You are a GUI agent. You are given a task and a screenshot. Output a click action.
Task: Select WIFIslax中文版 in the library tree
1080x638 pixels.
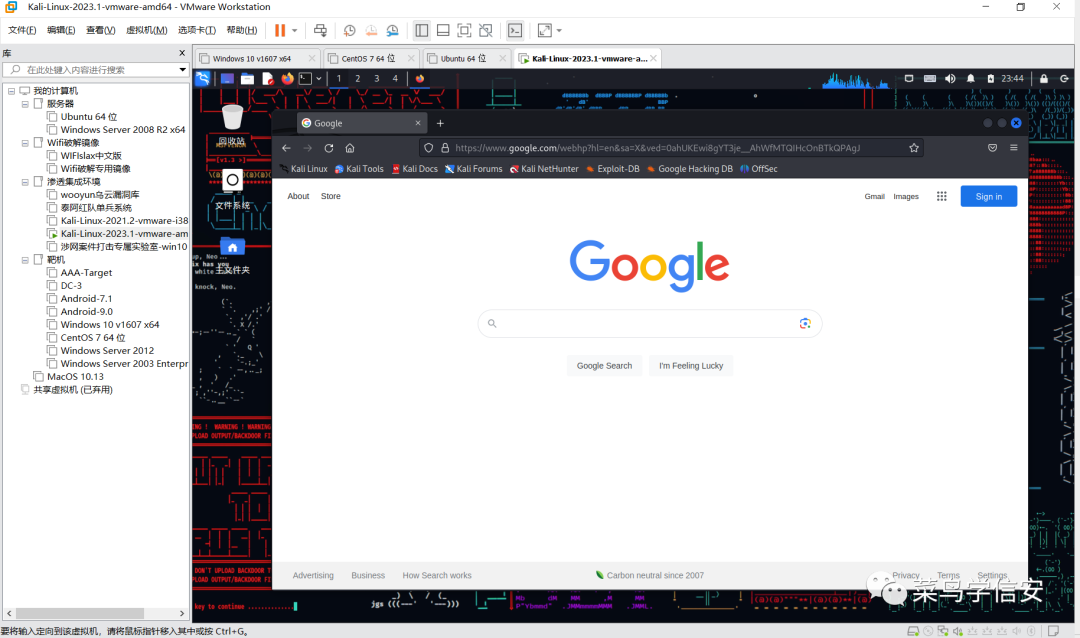(x=91, y=156)
